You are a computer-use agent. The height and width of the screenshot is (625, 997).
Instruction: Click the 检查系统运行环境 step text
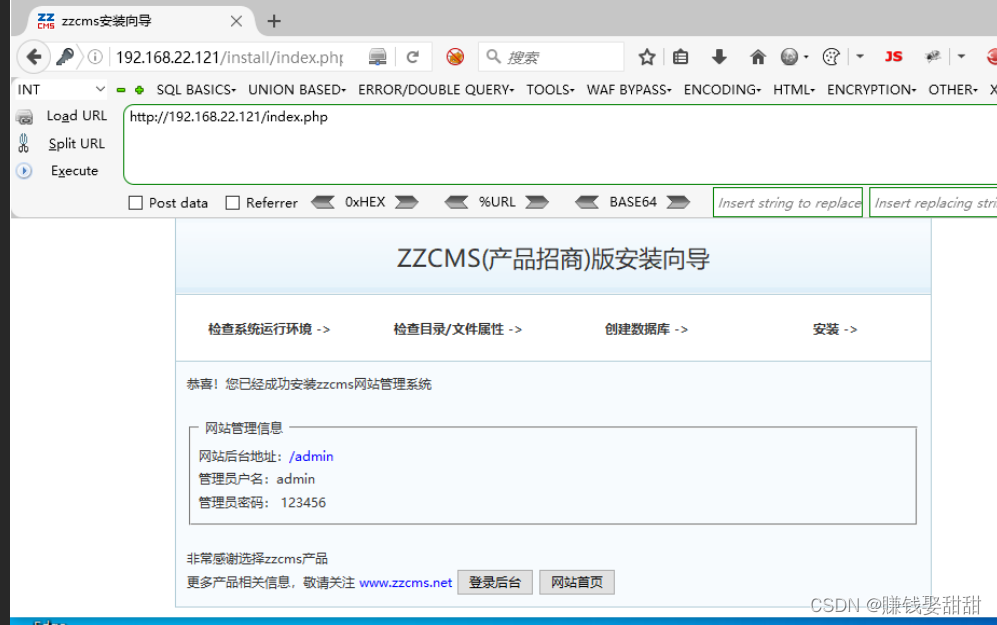point(260,329)
